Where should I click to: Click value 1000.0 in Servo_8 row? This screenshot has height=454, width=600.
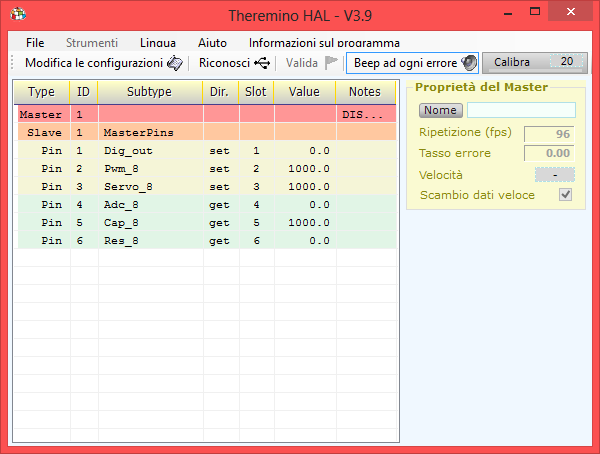[309, 186]
